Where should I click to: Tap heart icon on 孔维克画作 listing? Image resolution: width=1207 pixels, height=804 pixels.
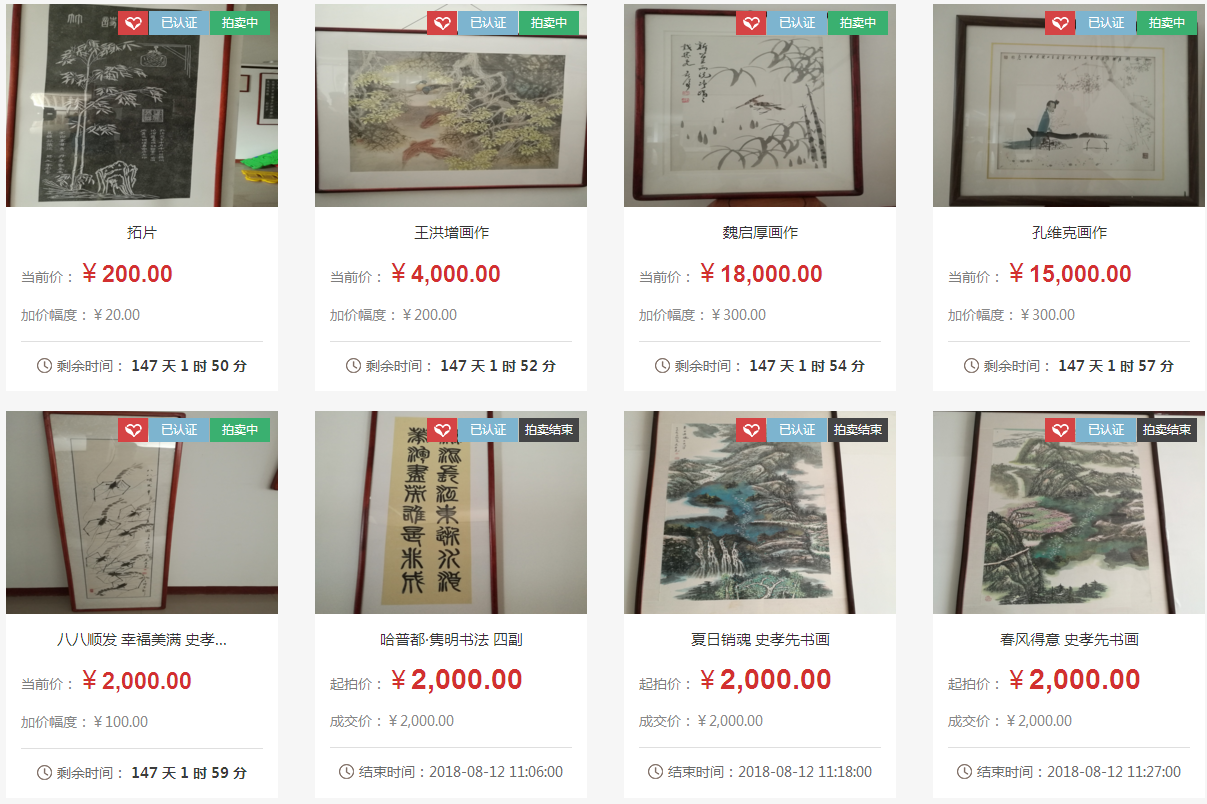tap(1060, 23)
